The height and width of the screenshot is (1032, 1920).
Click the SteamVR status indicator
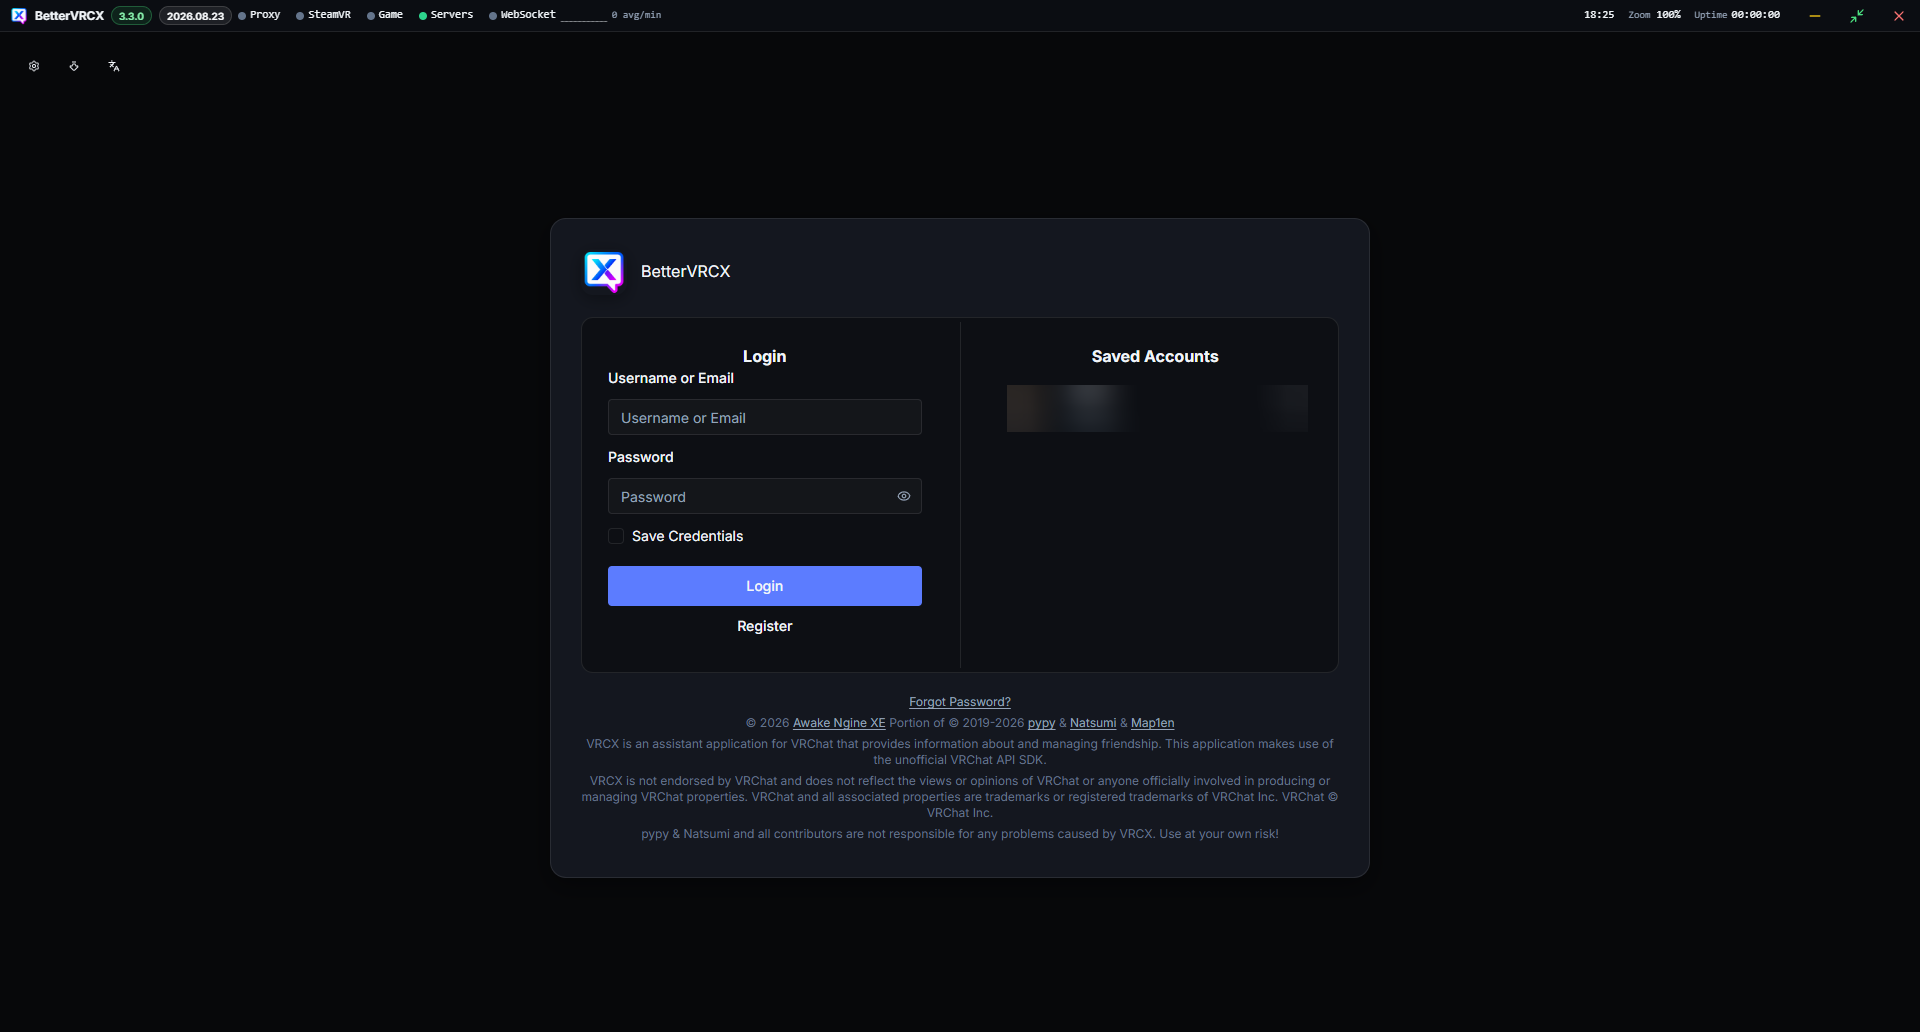(324, 15)
